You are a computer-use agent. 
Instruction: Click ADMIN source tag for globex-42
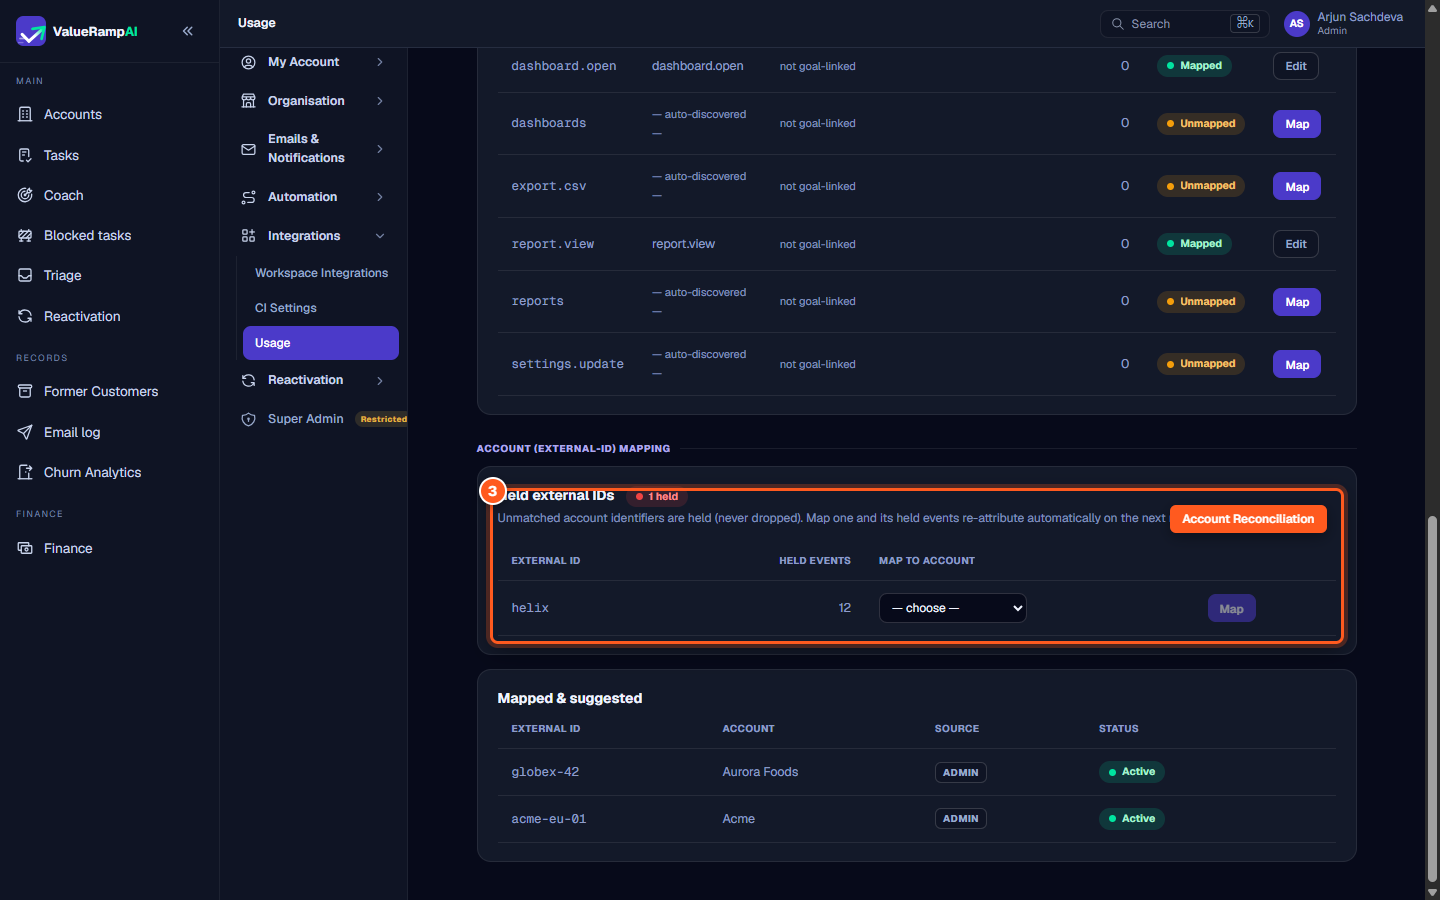[961, 772]
